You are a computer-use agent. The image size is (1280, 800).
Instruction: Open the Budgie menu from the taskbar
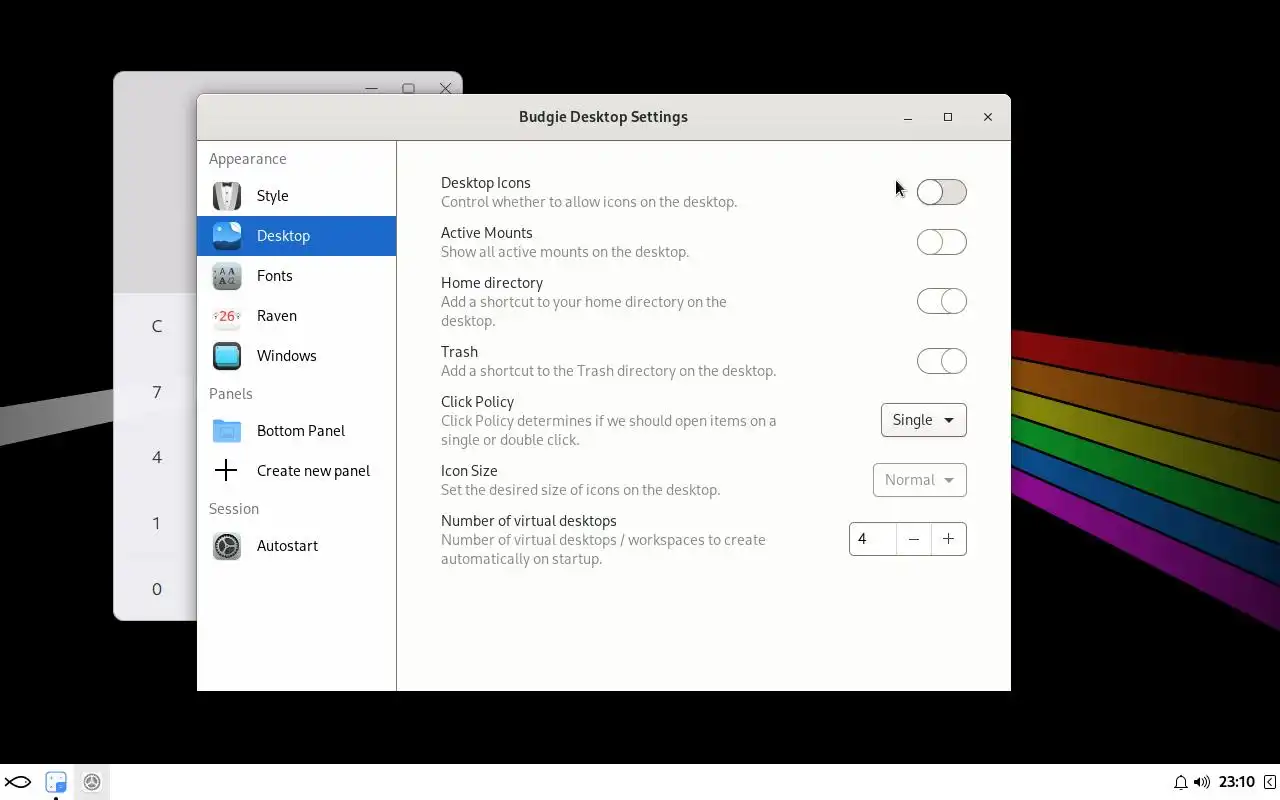point(18,782)
